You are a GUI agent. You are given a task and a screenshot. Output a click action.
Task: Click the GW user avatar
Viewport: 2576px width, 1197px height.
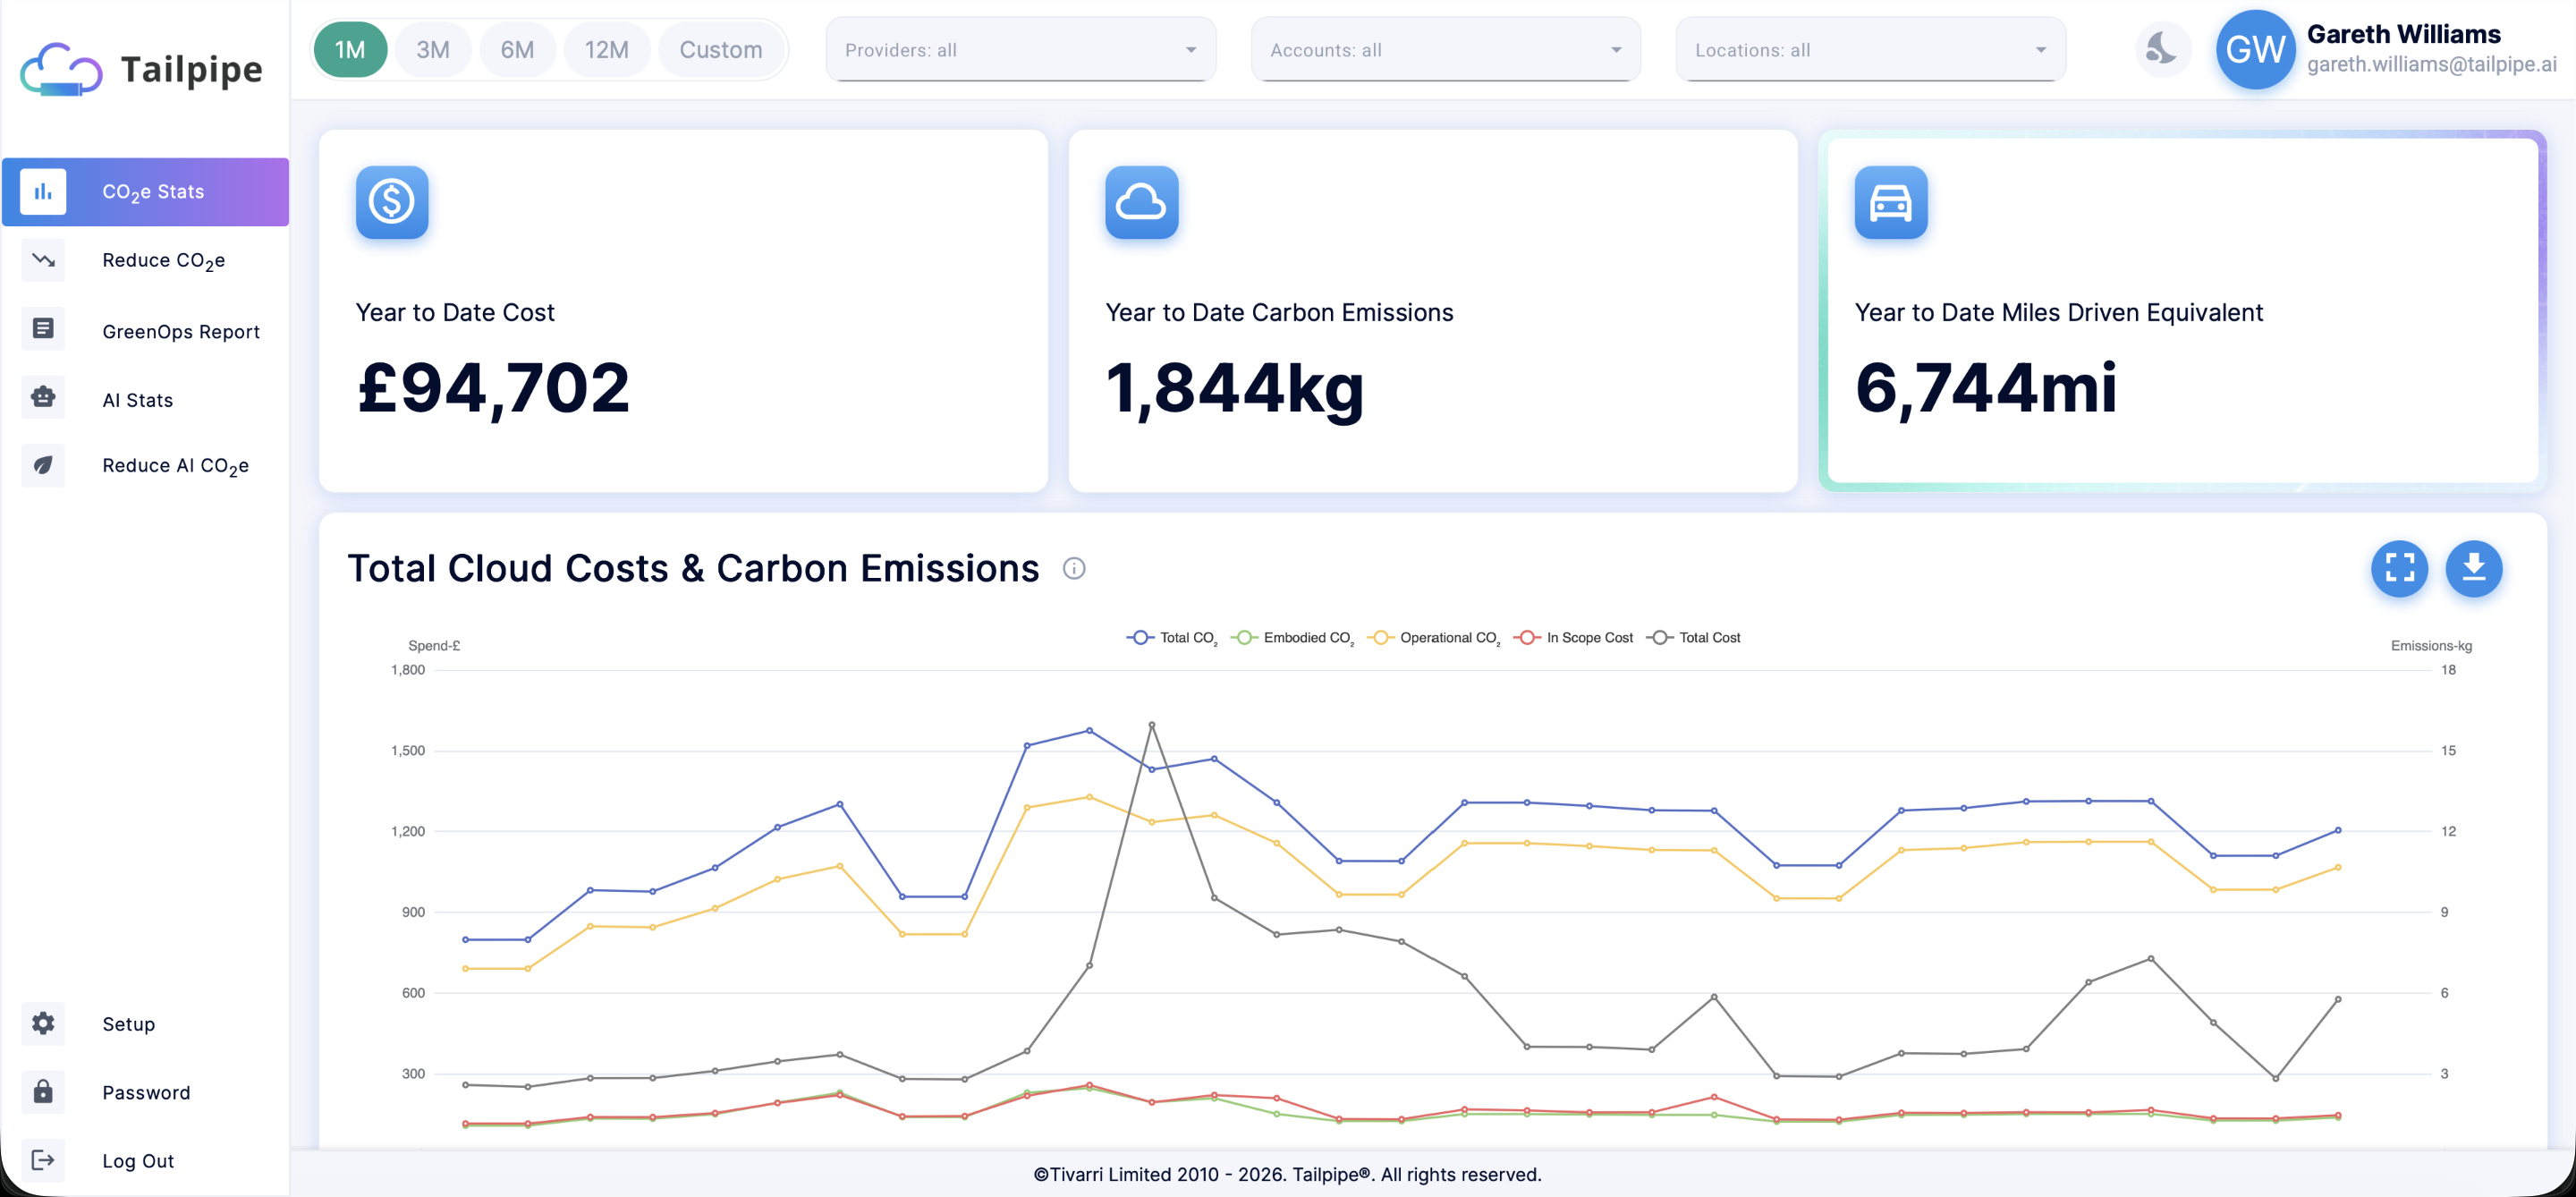pos(2255,49)
